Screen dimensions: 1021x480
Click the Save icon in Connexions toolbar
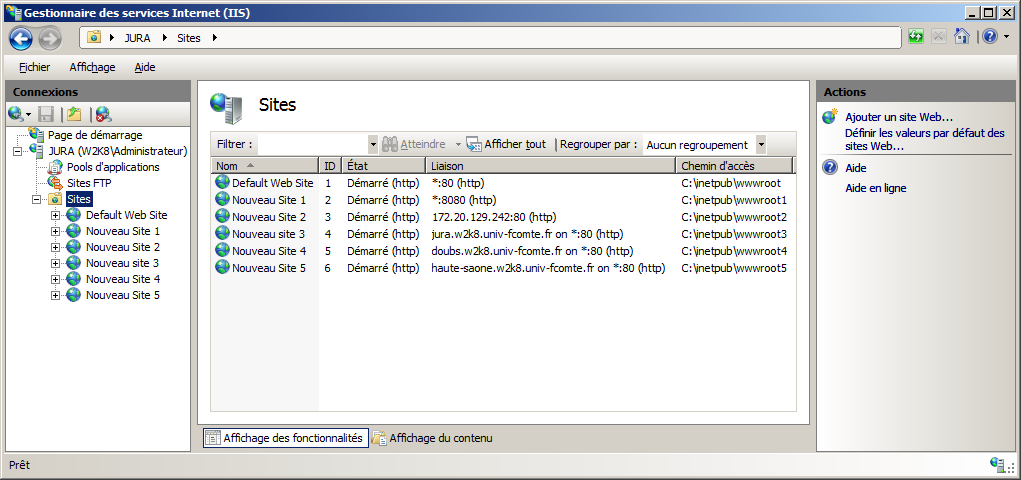coord(46,115)
